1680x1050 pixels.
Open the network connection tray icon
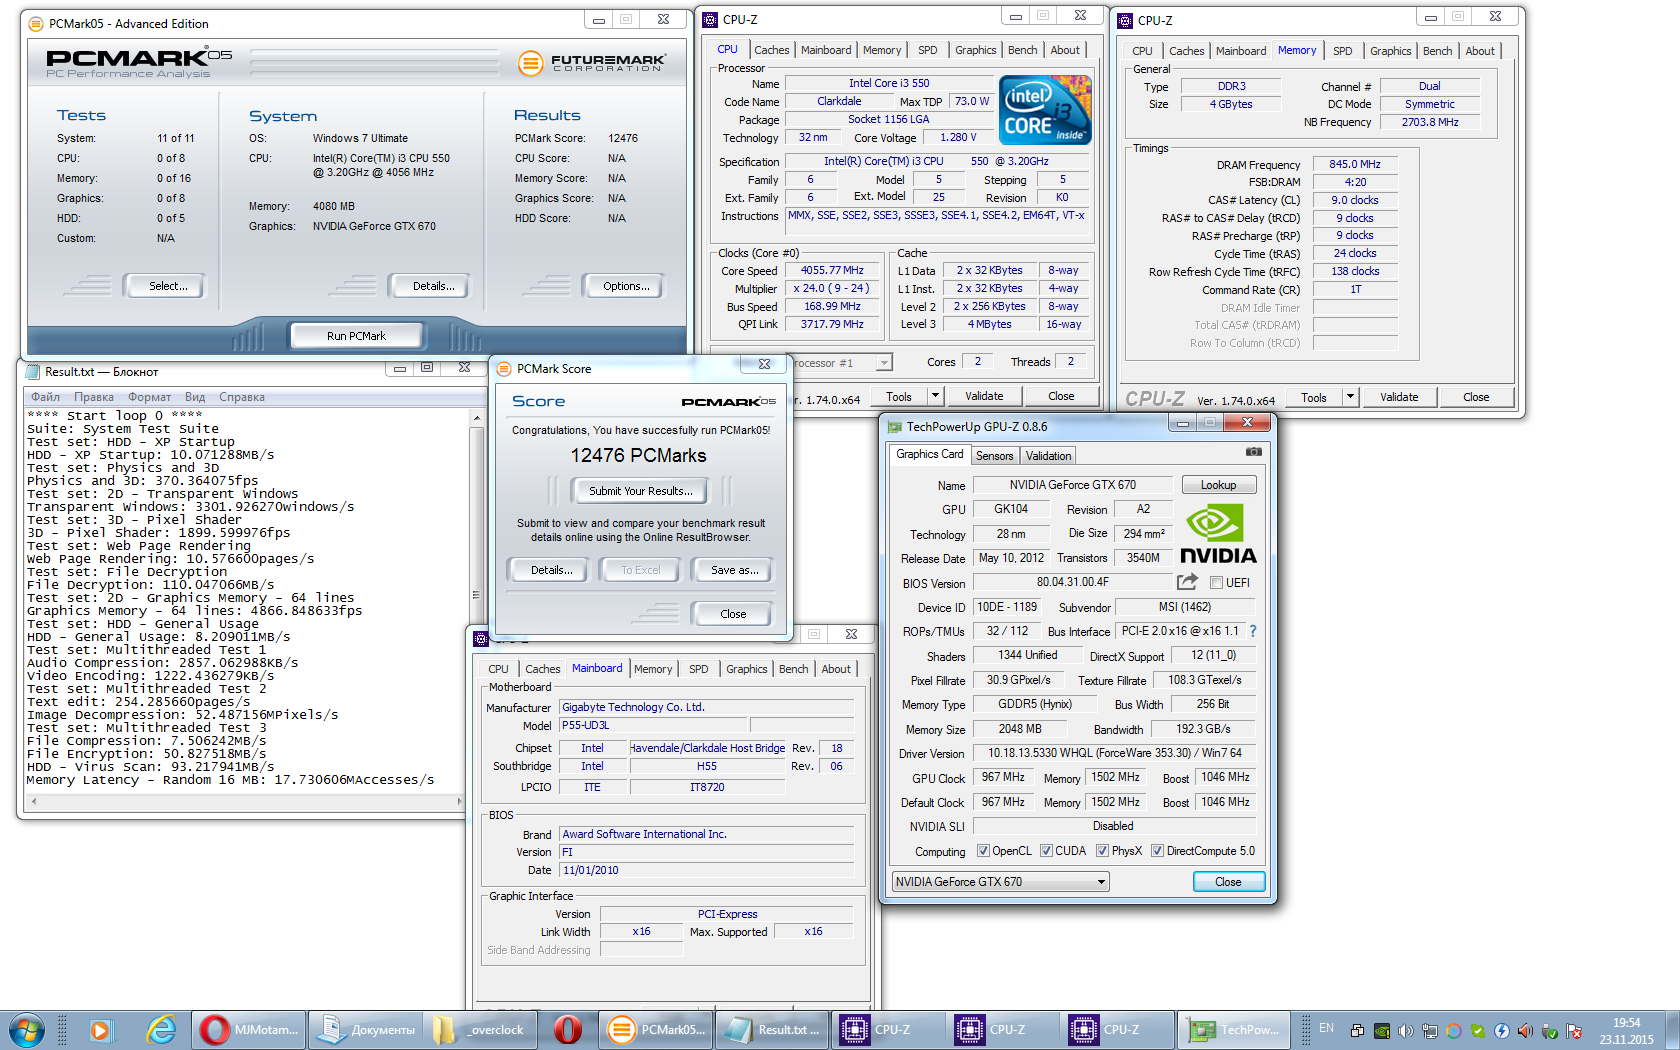[1430, 1031]
